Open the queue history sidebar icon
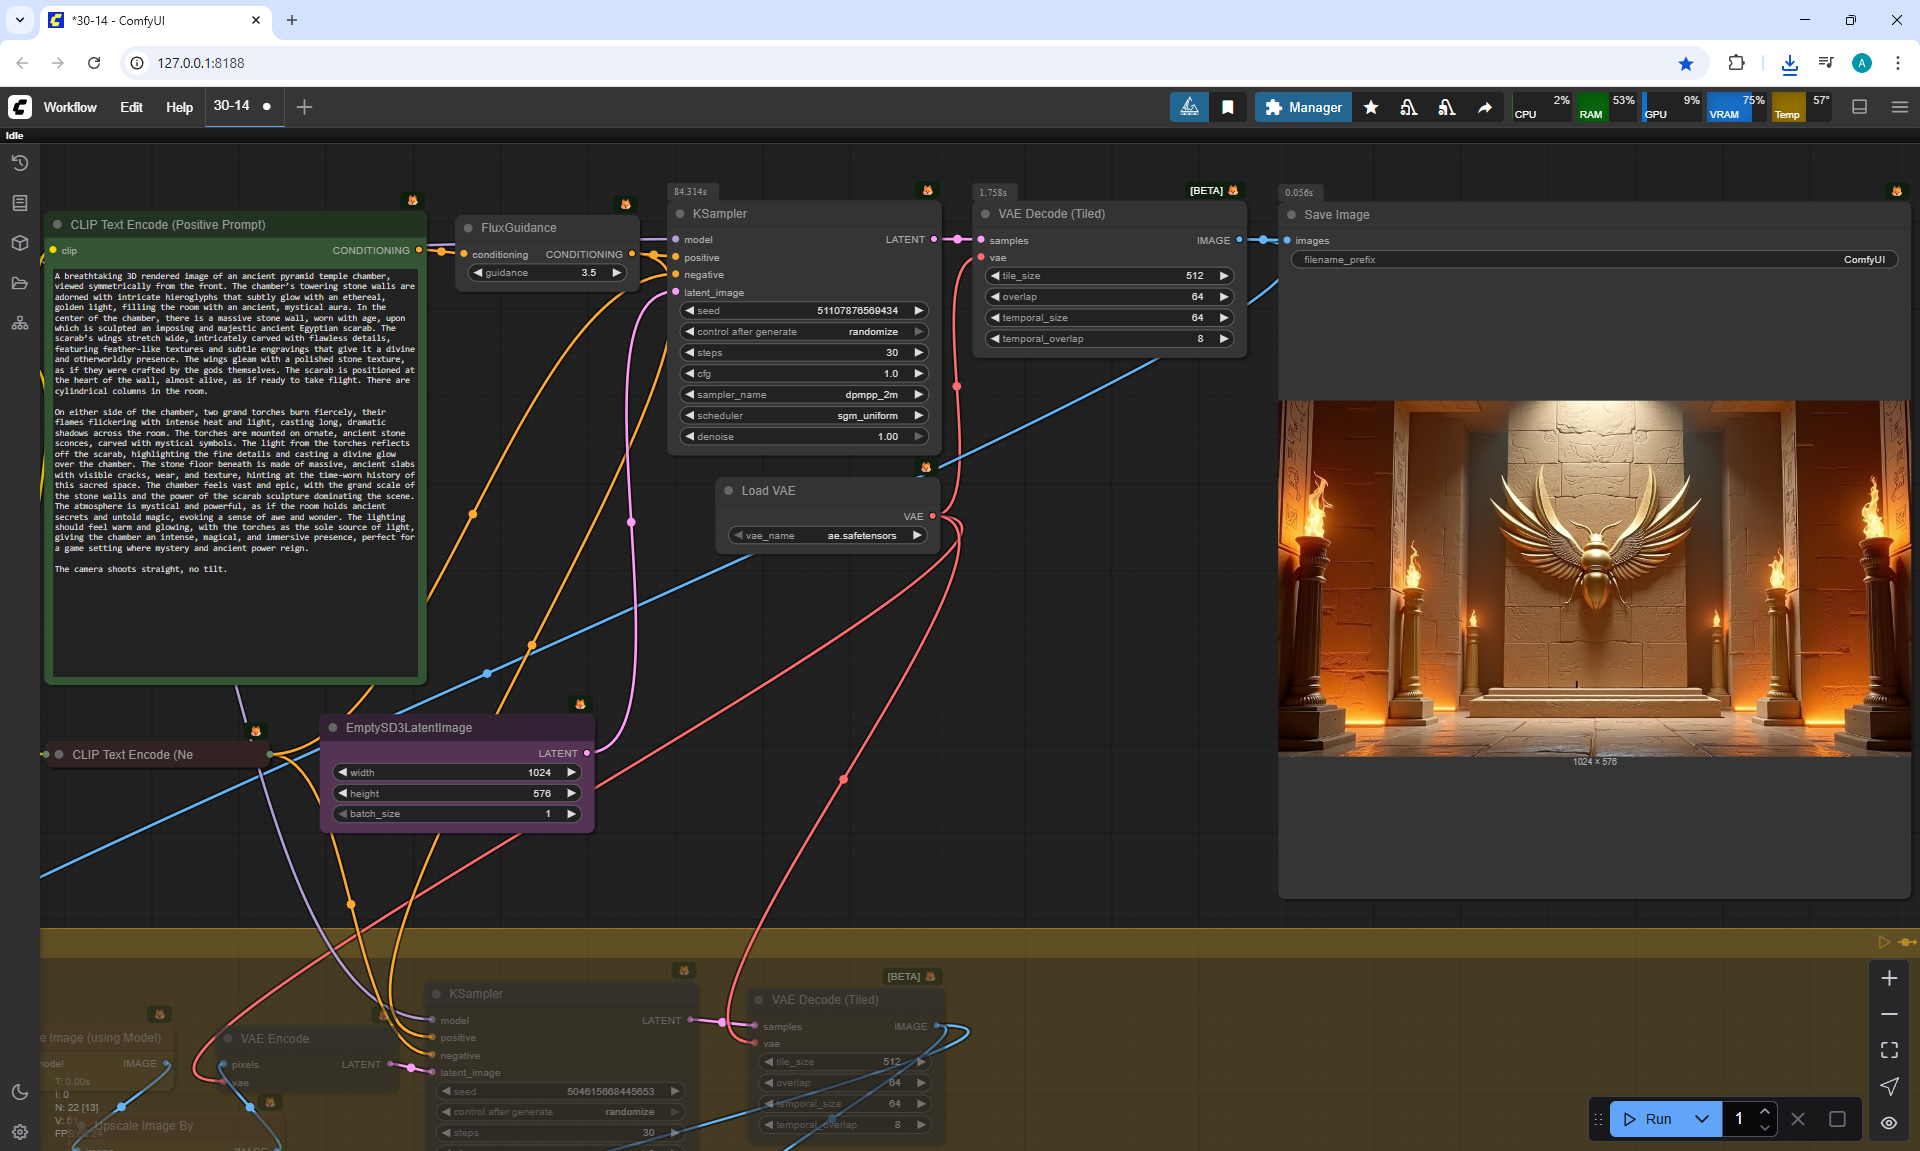 (x=20, y=163)
